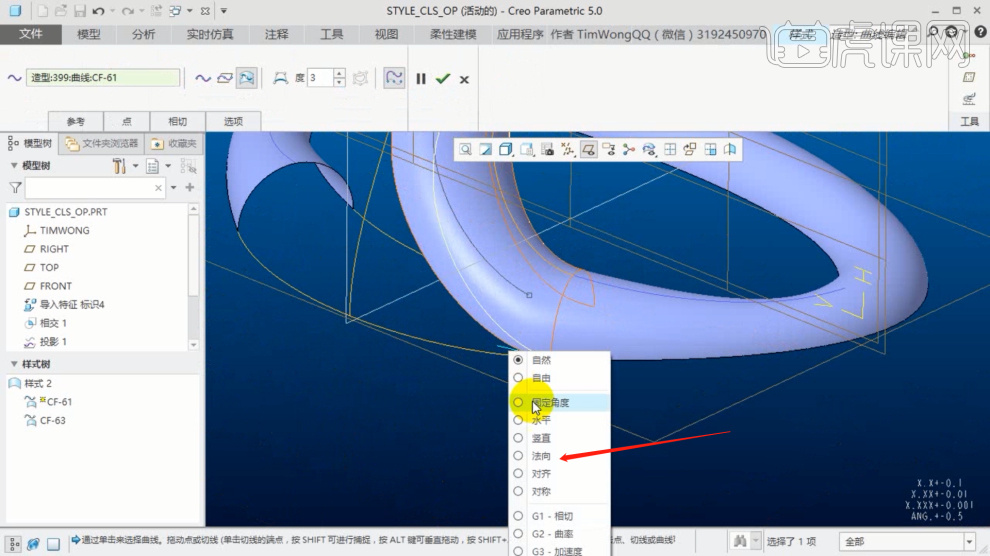The width and height of the screenshot is (990, 556).
Task: Open the 相切 dashboard panel
Action: 177,121
